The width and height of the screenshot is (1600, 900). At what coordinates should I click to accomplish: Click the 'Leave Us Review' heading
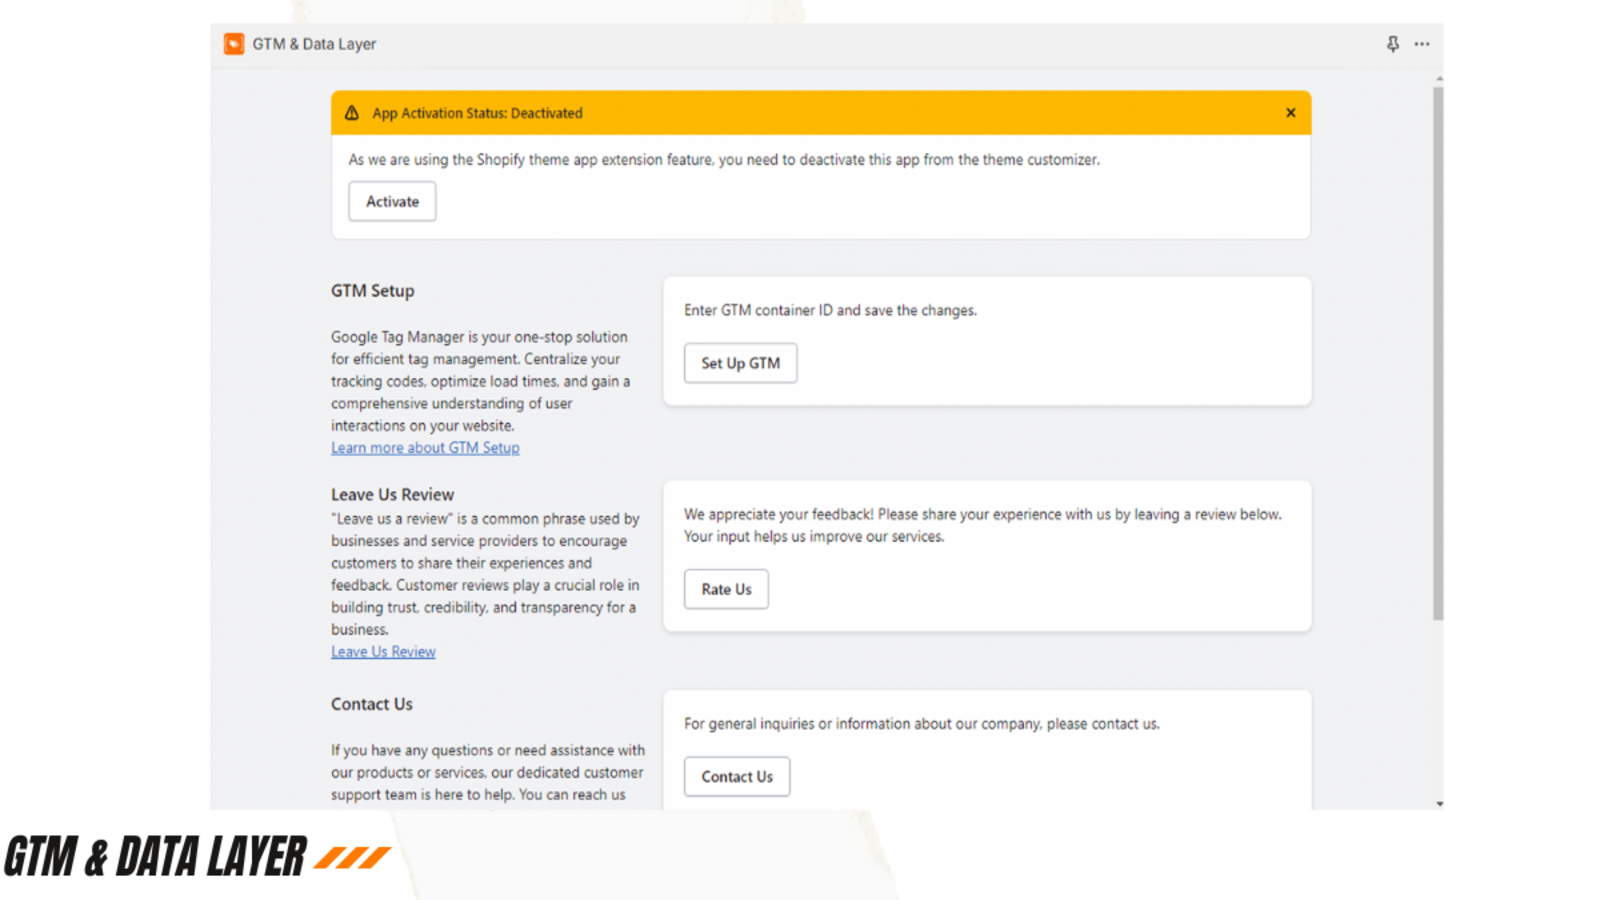pyautogui.click(x=392, y=495)
